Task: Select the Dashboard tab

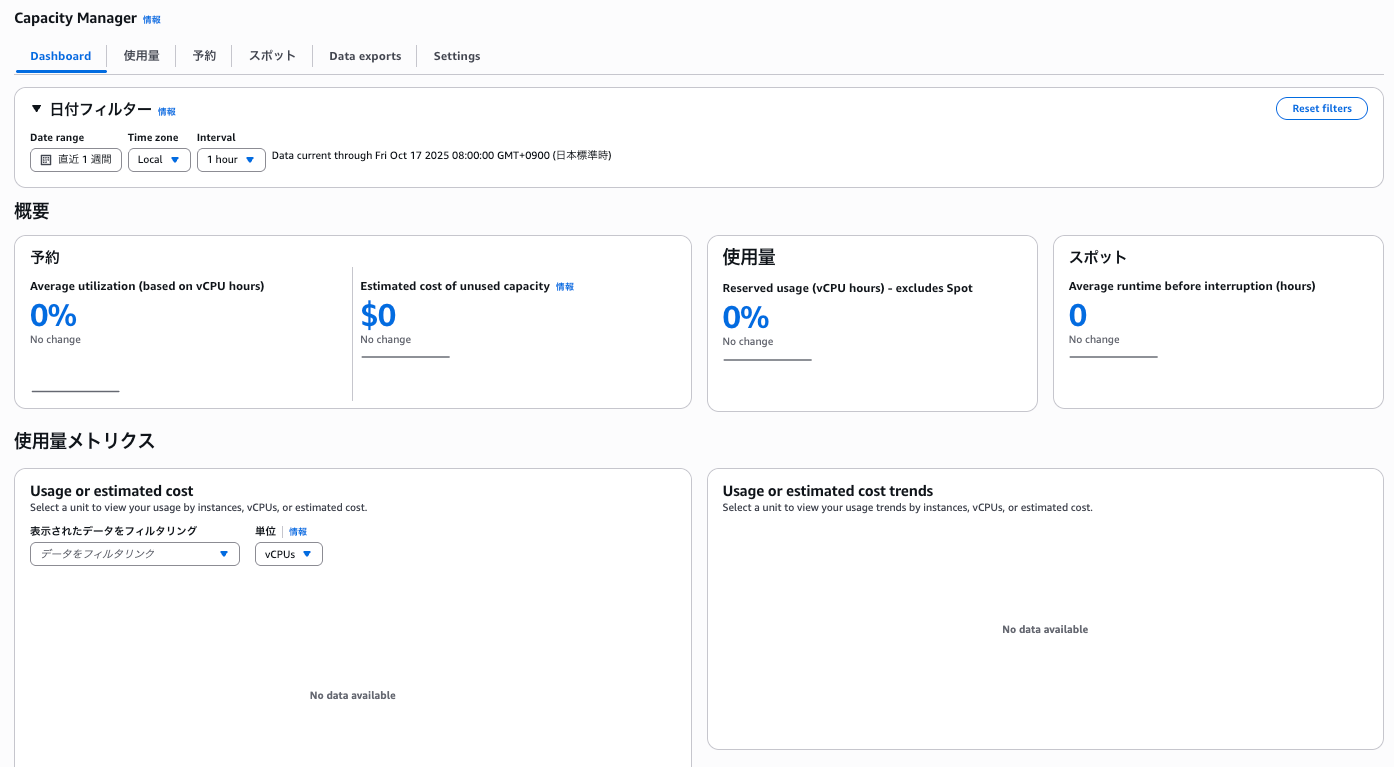Action: (61, 56)
